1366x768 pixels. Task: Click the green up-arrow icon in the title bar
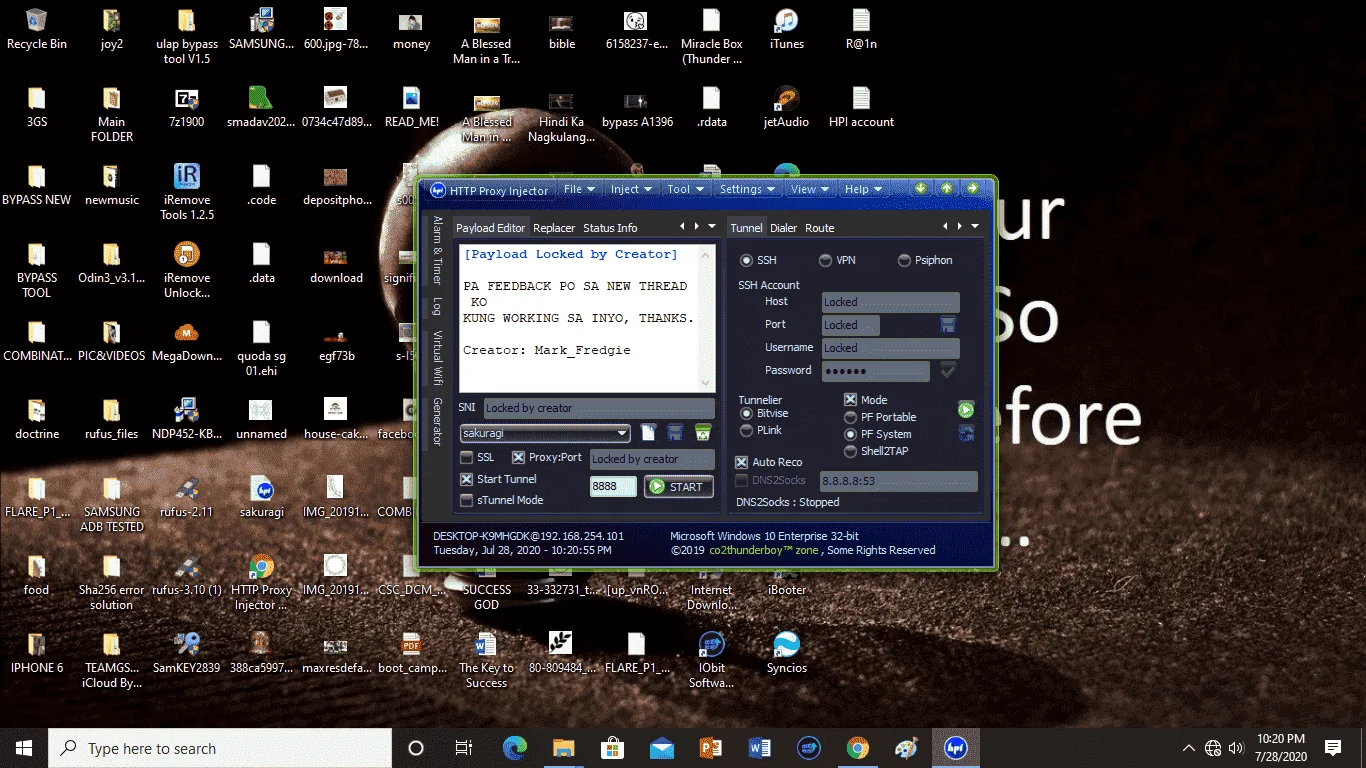(947, 188)
